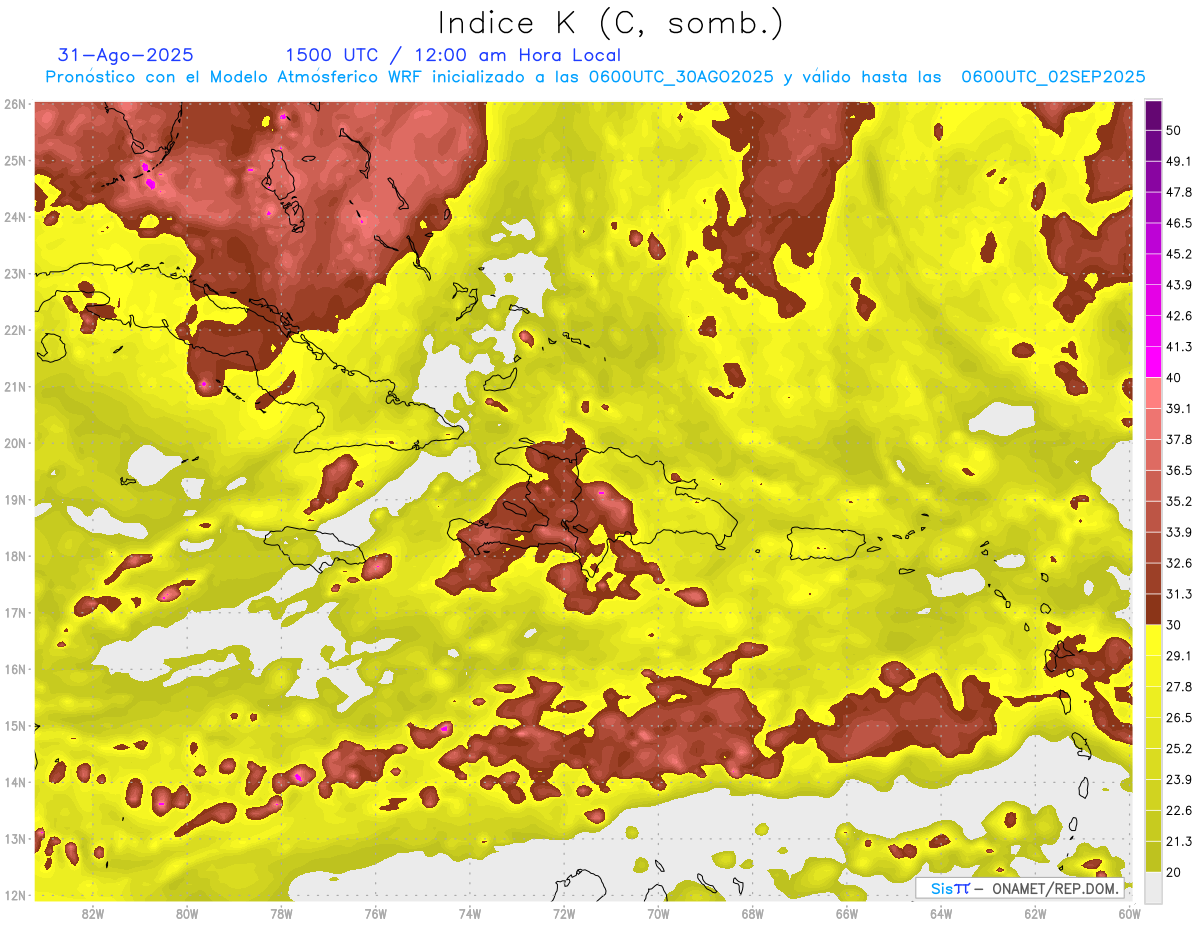This screenshot has width=1200, height=927.
Task: Click the valid-until time "0600UTC_02SEP2025"
Action: [x=1053, y=77]
